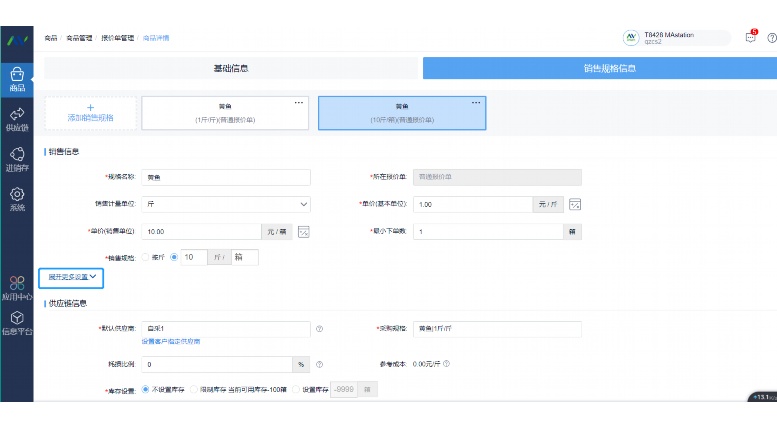The height and width of the screenshot is (428, 777).
Task: Open the 系统 settings gear in sidebar
Action: (x=17, y=199)
